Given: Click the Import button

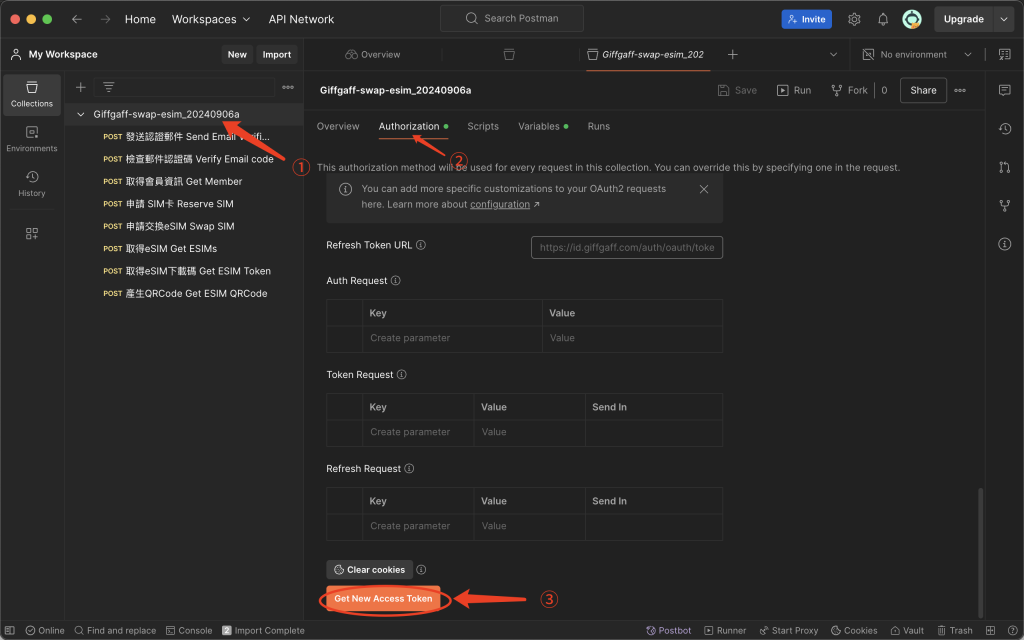Looking at the screenshot, I should click(x=277, y=55).
